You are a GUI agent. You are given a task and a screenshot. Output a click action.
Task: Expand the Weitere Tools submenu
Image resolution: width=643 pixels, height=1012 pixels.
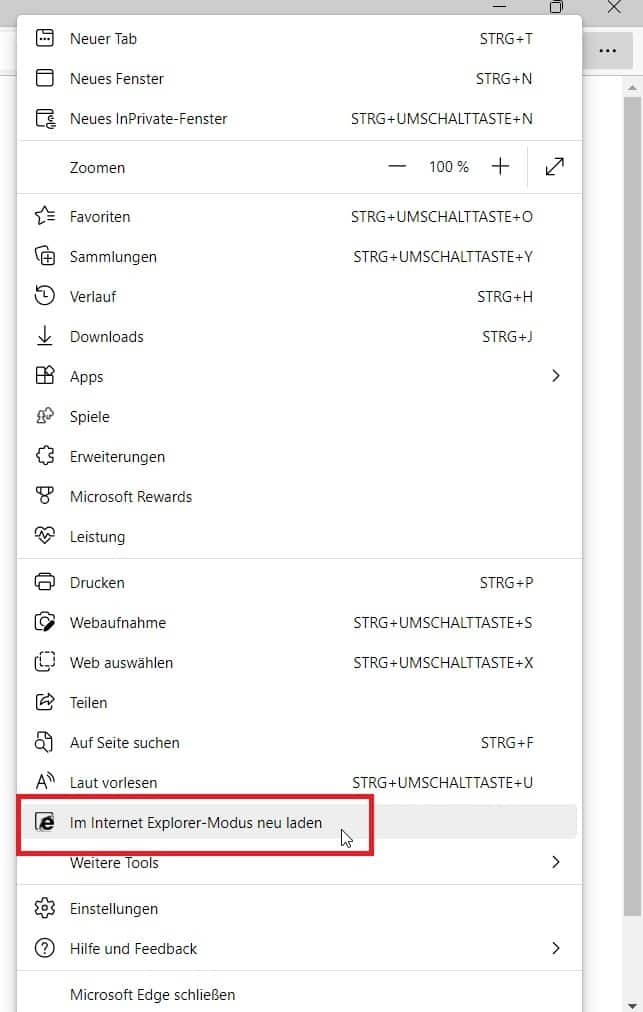pyautogui.click(x=556, y=862)
